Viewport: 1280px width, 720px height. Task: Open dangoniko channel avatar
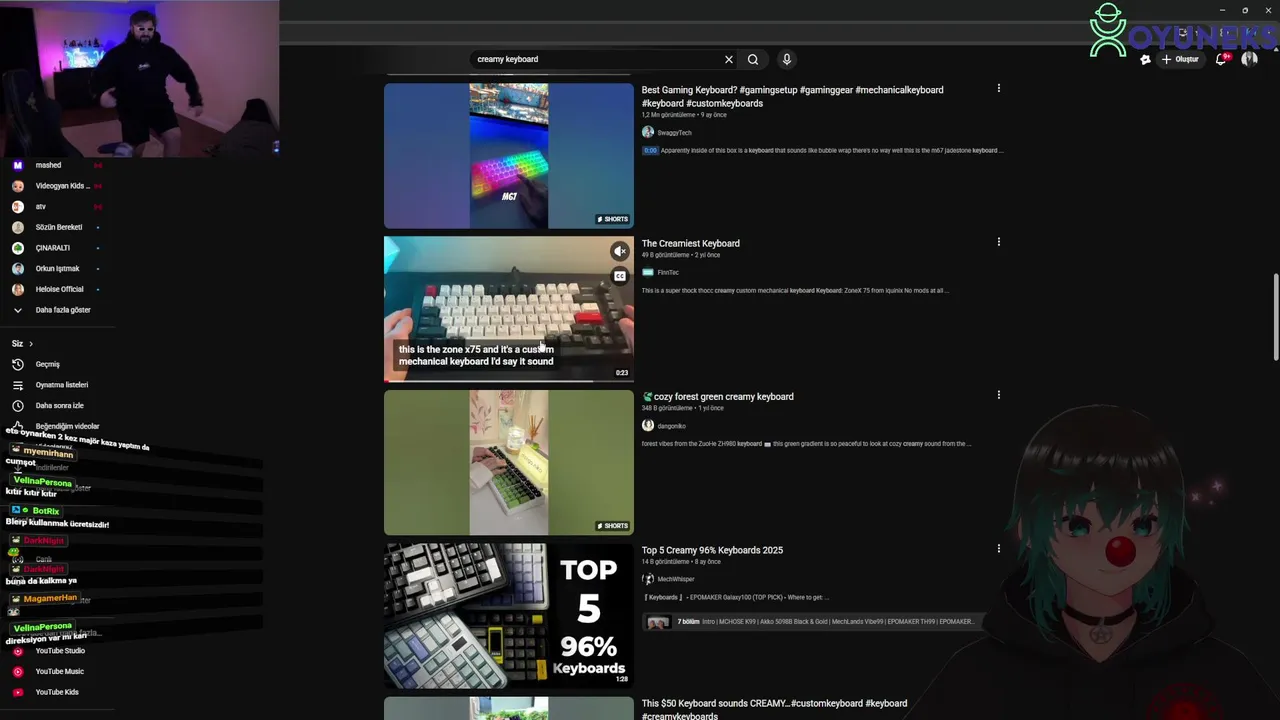coord(648,426)
